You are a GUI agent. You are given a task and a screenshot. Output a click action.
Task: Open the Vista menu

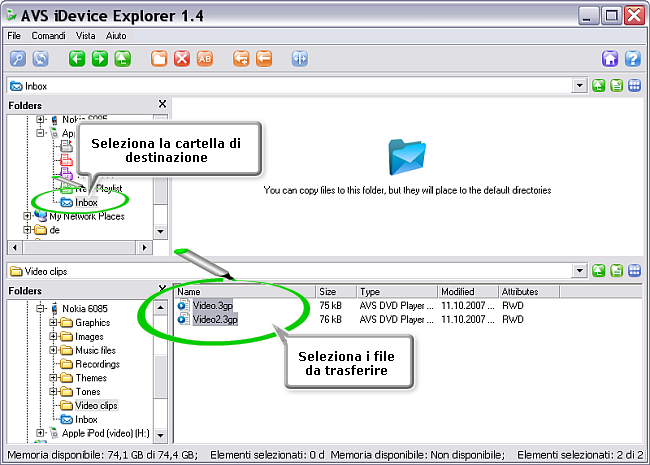pyautogui.click(x=85, y=36)
